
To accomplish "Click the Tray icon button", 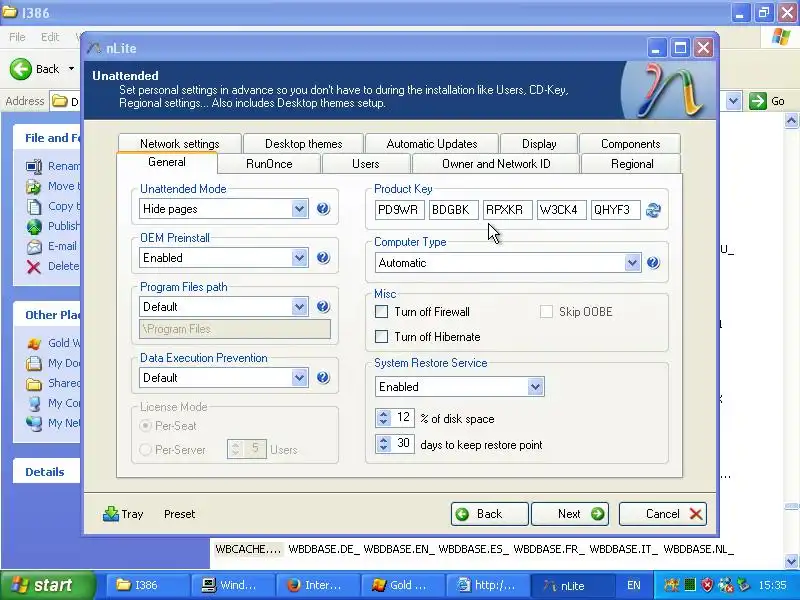I will pos(123,514).
